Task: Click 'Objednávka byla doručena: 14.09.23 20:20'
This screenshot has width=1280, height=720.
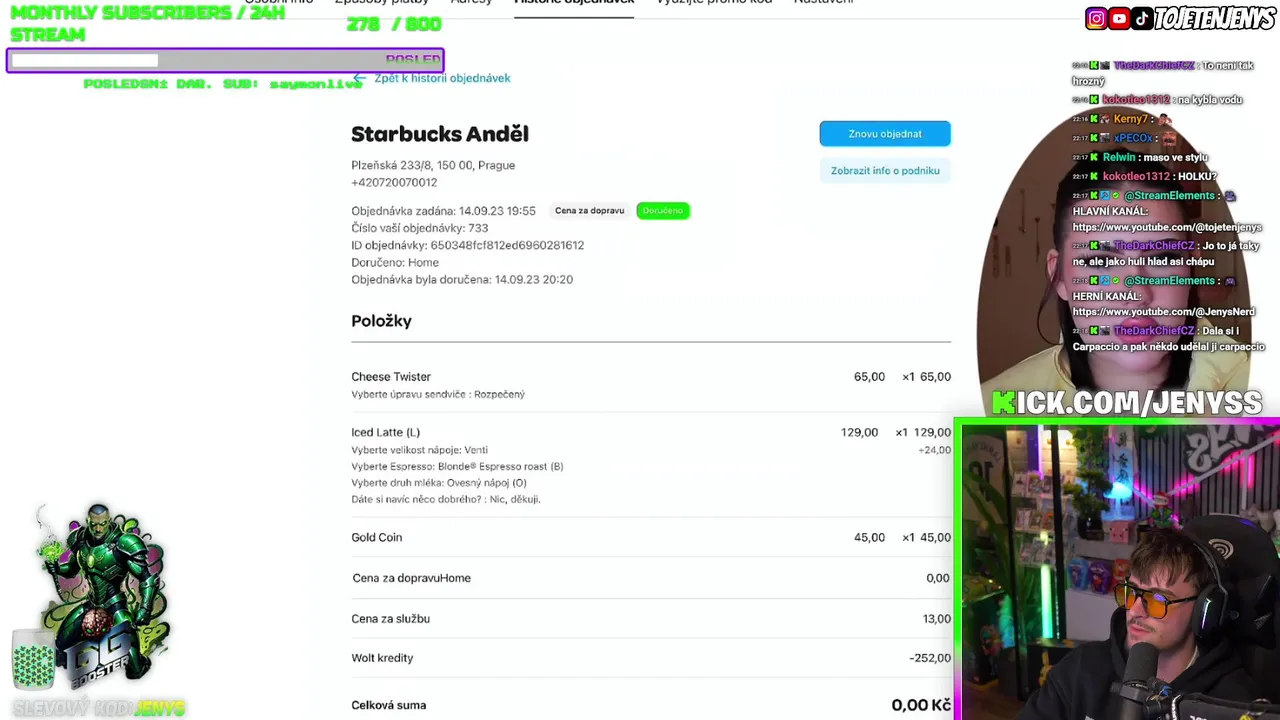Action: 462,279
